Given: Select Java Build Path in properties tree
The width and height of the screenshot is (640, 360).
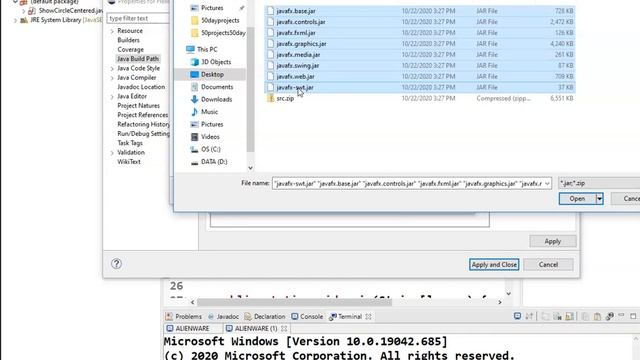Looking at the screenshot, I should click(x=138, y=59).
